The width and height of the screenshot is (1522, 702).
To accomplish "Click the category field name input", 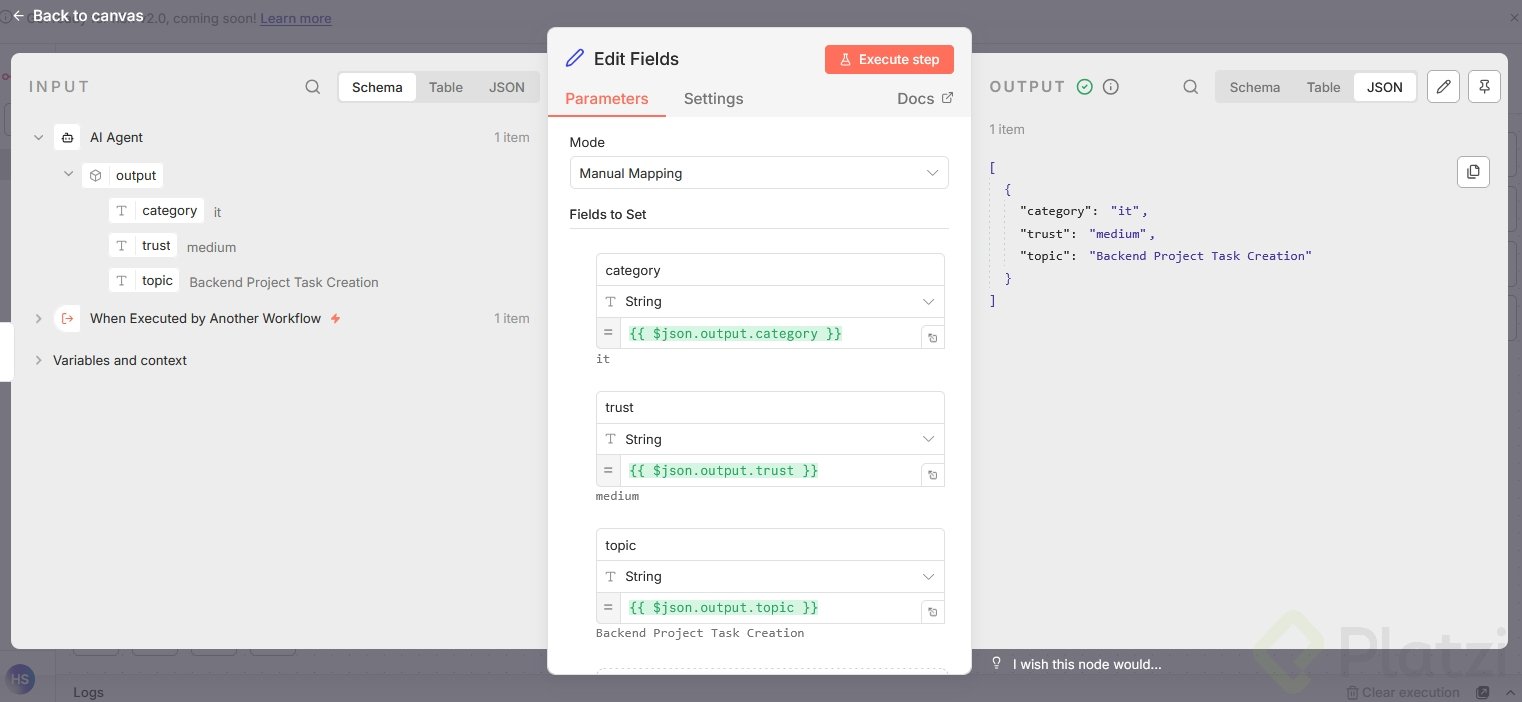I will point(770,270).
